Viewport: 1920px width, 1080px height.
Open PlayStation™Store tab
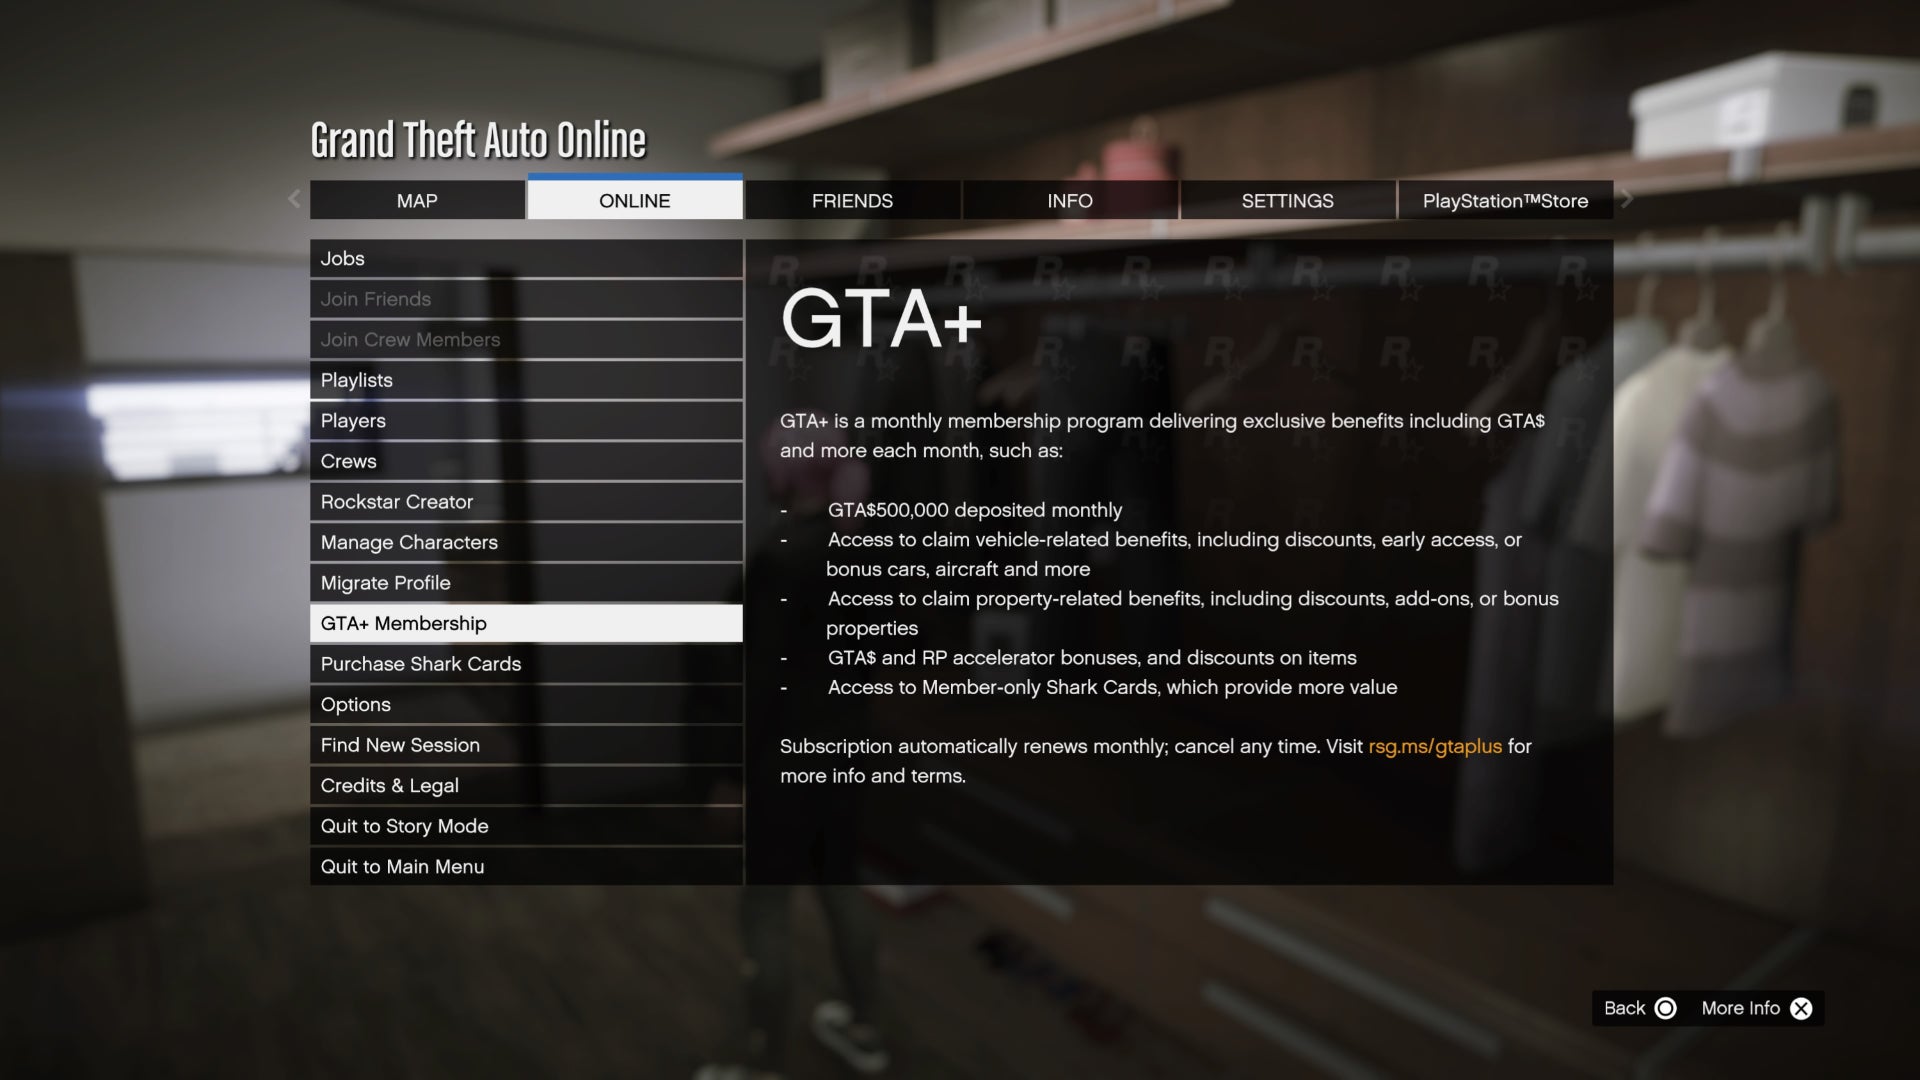1505,200
